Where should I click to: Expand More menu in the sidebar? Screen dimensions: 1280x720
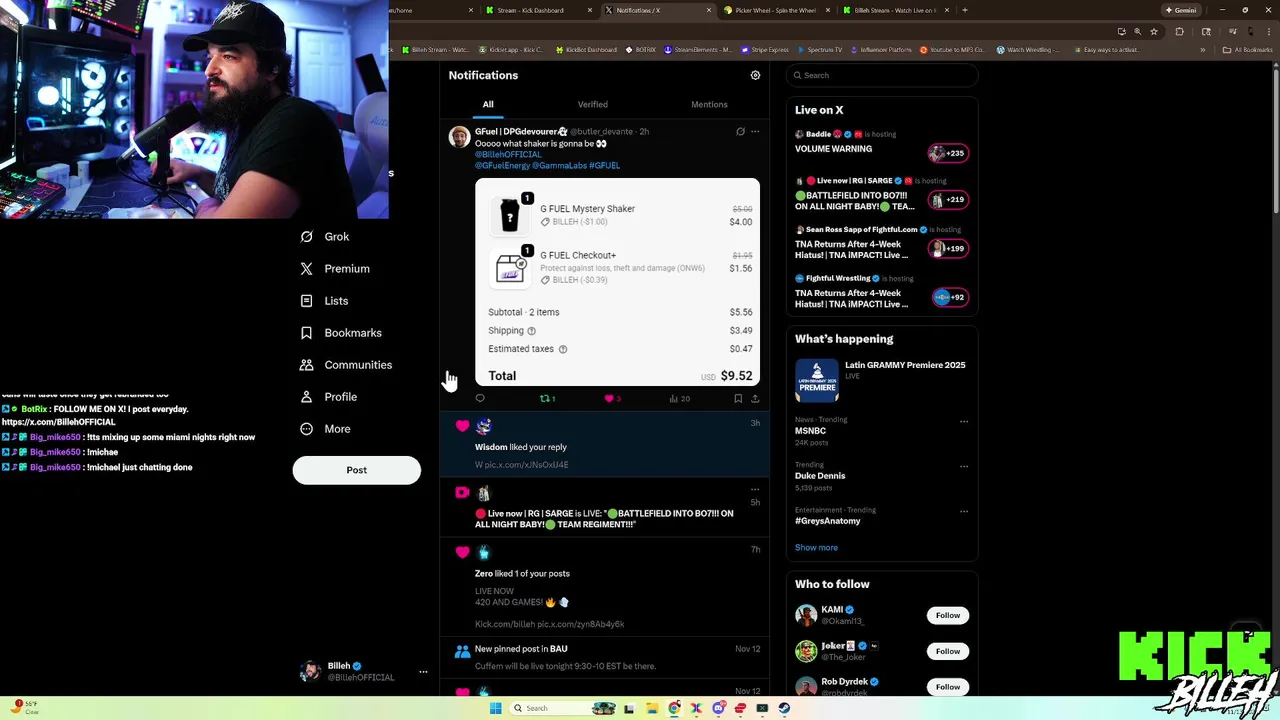tap(325, 429)
